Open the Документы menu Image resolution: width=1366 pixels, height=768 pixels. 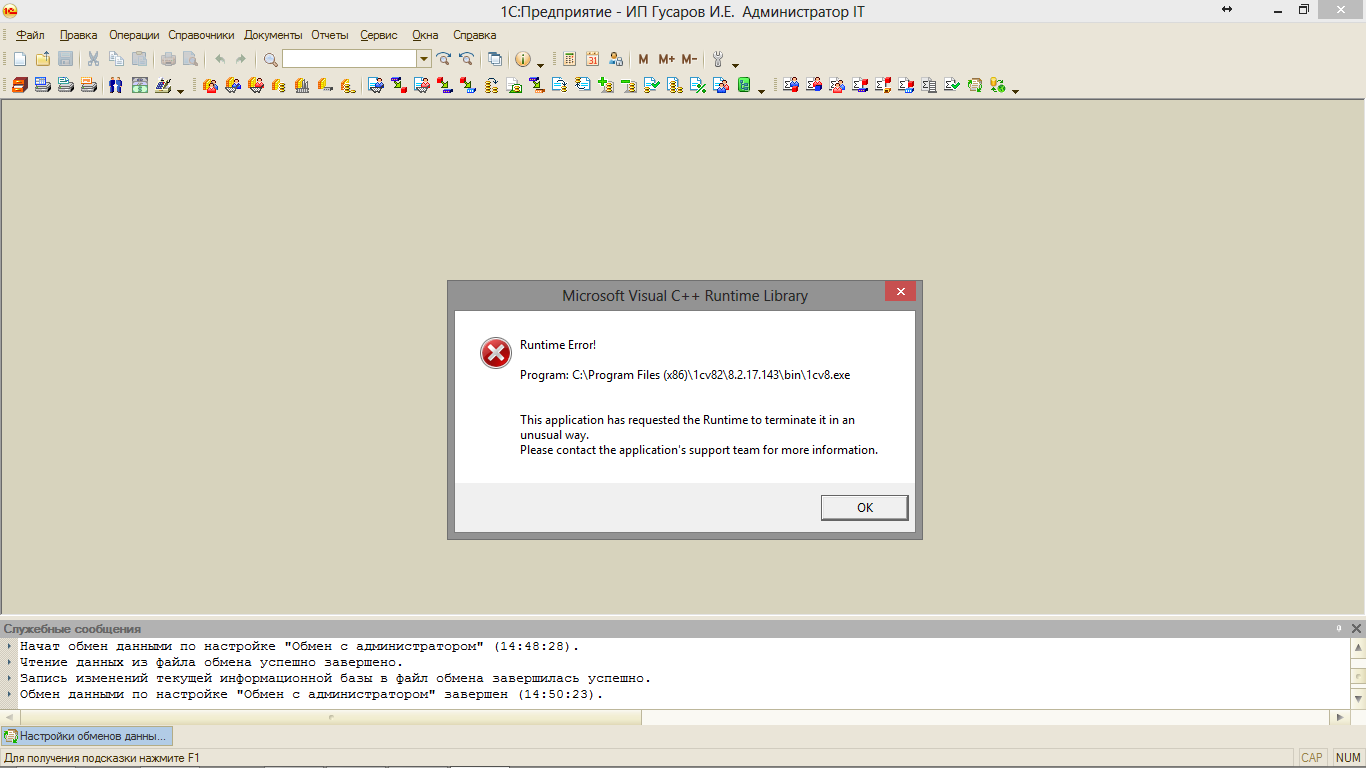point(274,35)
